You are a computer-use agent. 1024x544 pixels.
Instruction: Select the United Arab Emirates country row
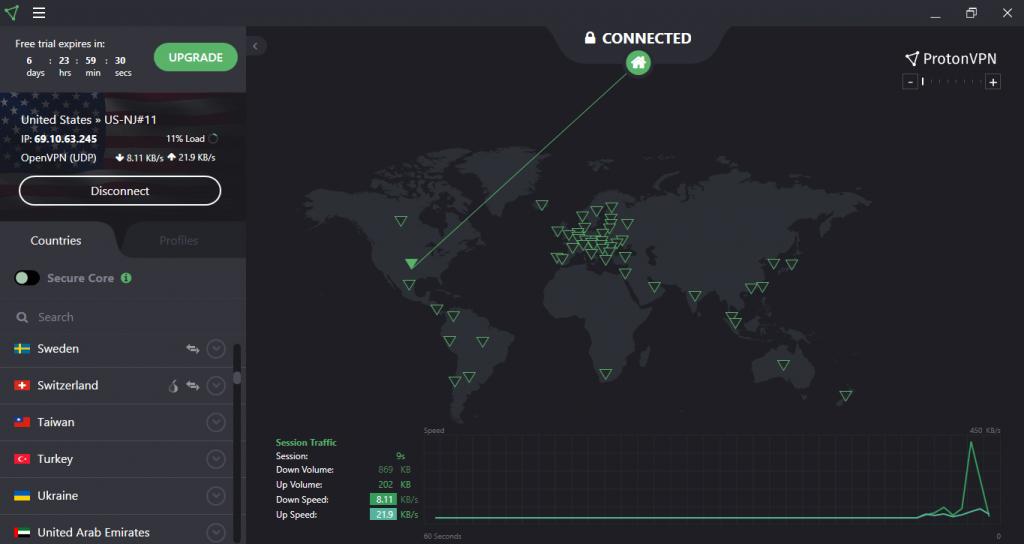tap(116, 532)
